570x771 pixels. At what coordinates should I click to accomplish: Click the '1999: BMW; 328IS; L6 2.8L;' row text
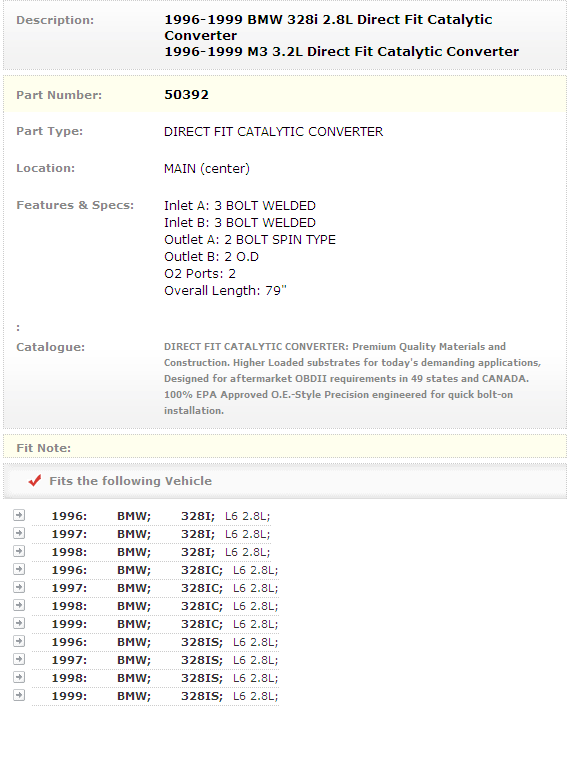pyautogui.click(x=165, y=696)
